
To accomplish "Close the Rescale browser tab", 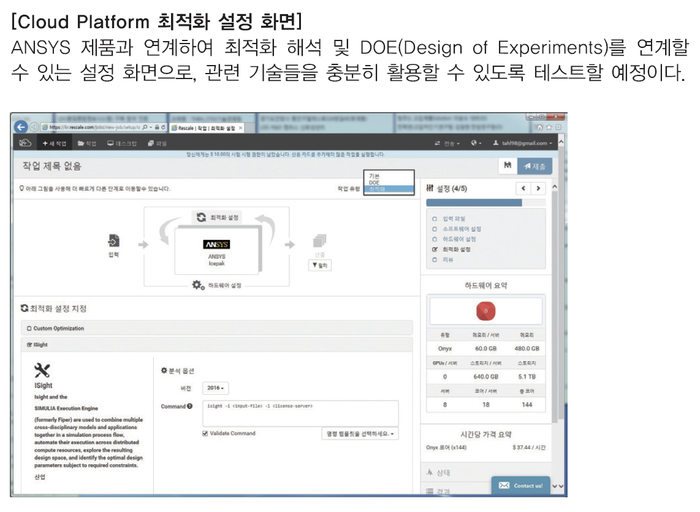I will click(x=241, y=128).
